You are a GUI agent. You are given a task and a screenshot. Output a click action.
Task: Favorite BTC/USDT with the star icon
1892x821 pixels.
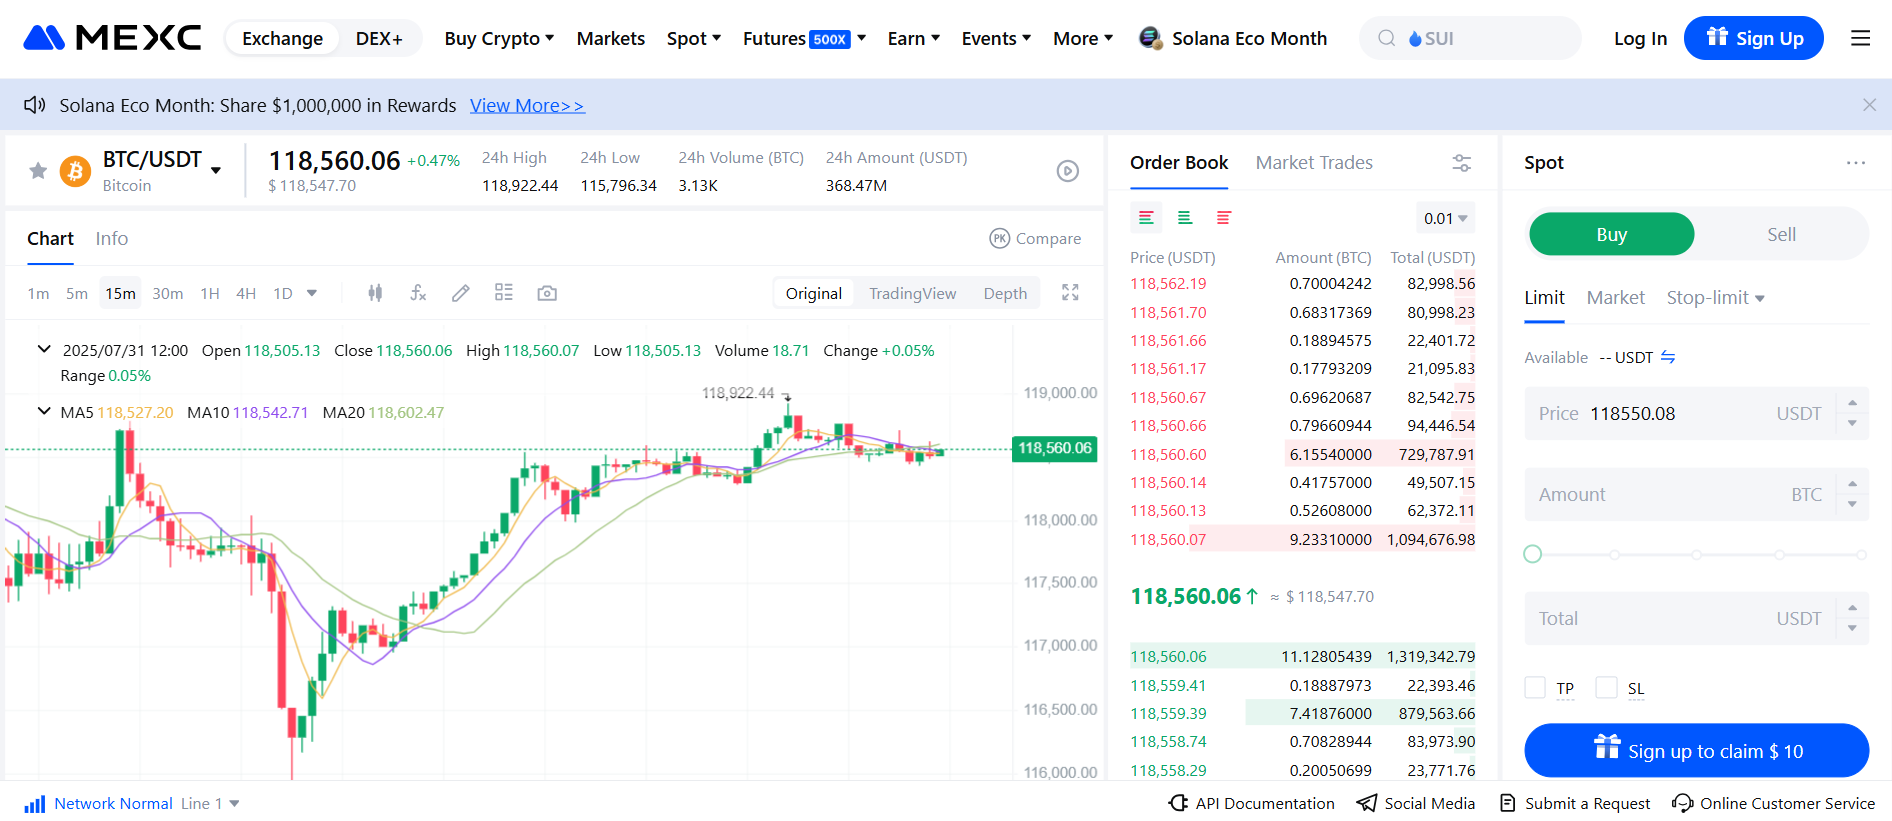click(38, 170)
